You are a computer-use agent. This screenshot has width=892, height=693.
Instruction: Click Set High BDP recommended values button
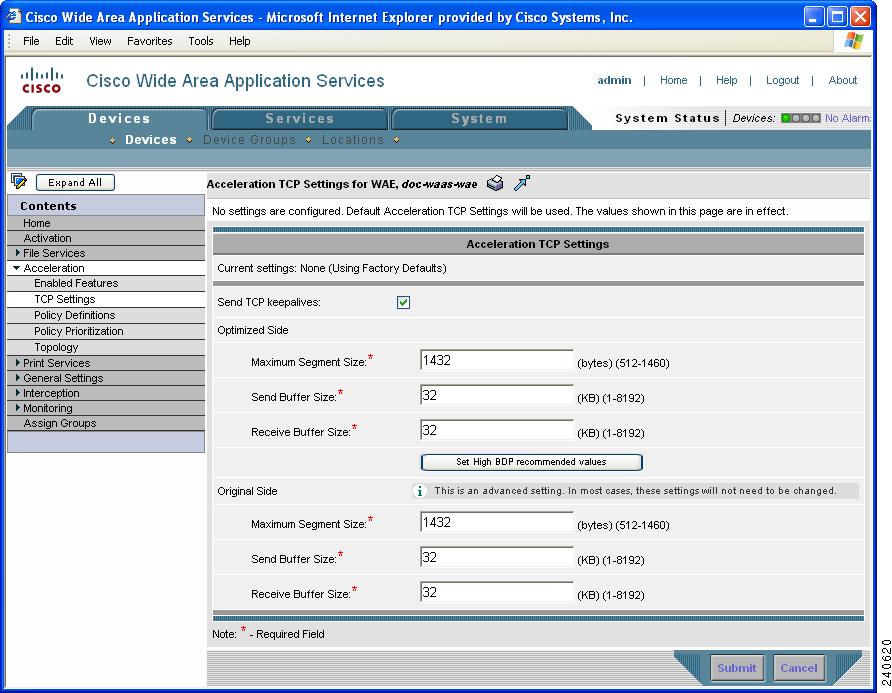[531, 462]
